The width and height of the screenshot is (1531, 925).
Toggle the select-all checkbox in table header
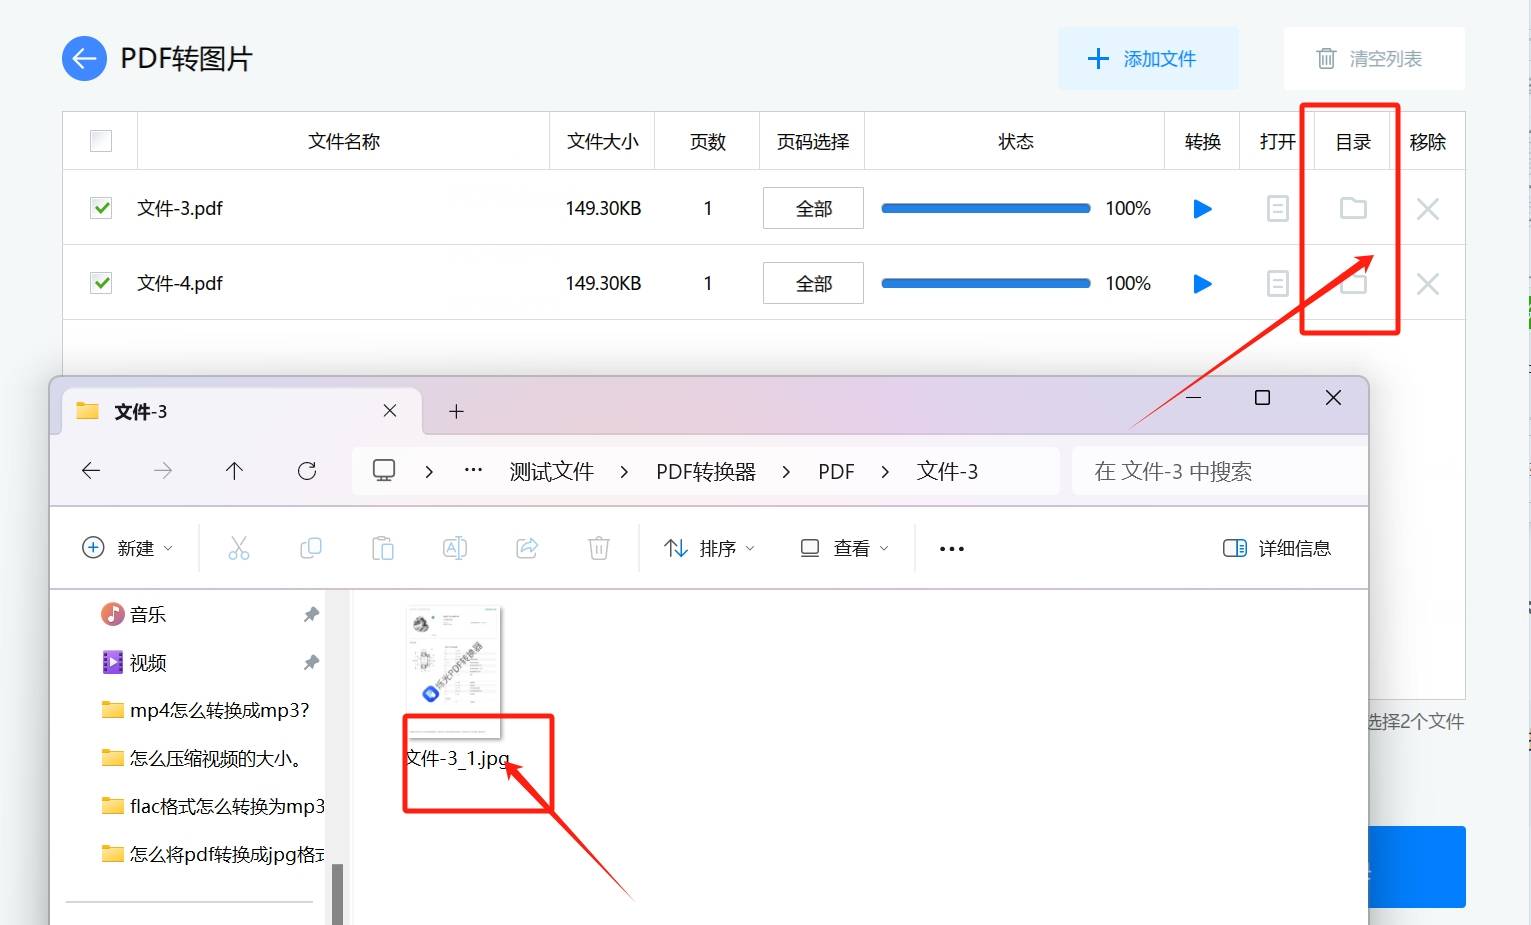click(100, 140)
